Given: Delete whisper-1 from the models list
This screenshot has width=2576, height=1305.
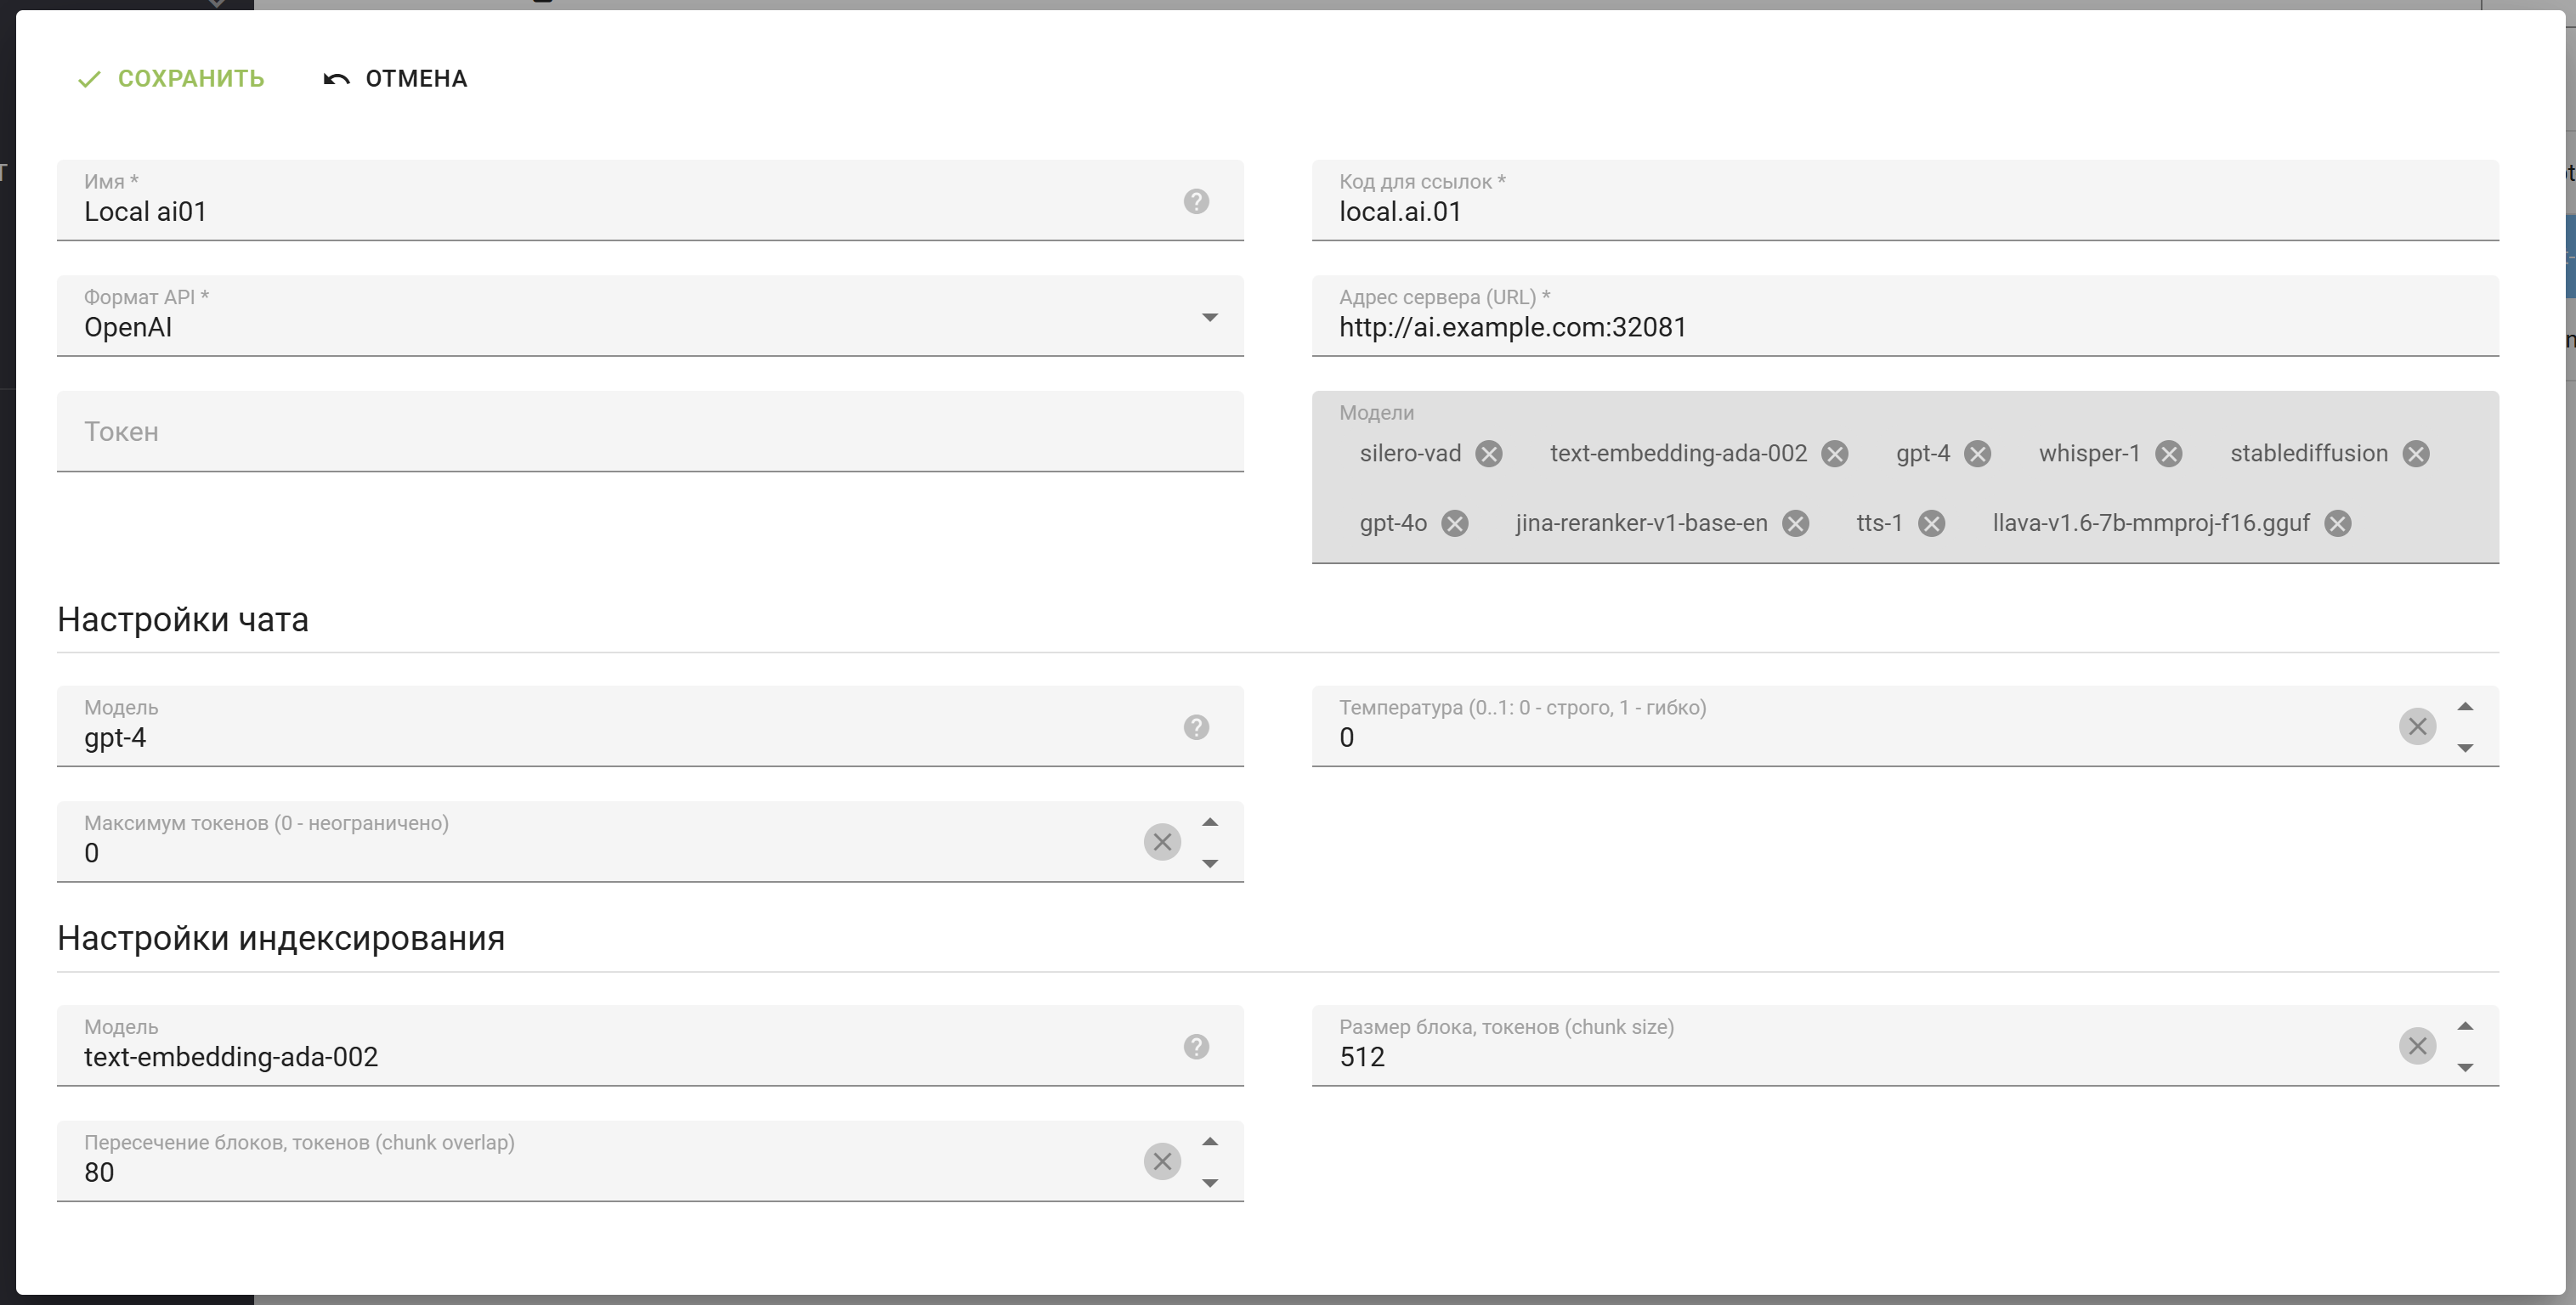Looking at the screenshot, I should (x=2168, y=454).
